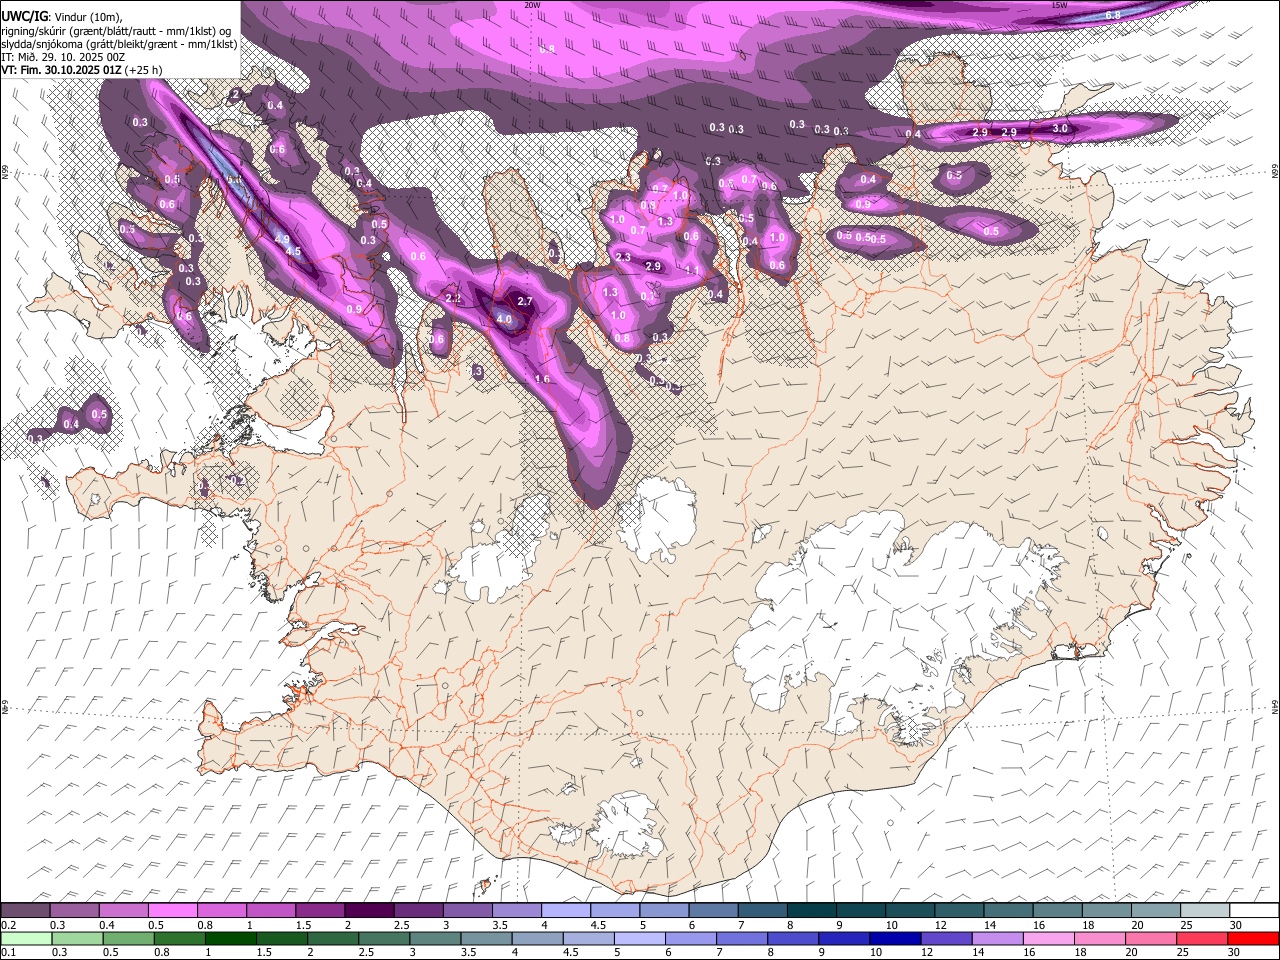
Task: Click the 'VT: Fim. 30.10.2025 01Z' valid time
Action: coord(62,70)
